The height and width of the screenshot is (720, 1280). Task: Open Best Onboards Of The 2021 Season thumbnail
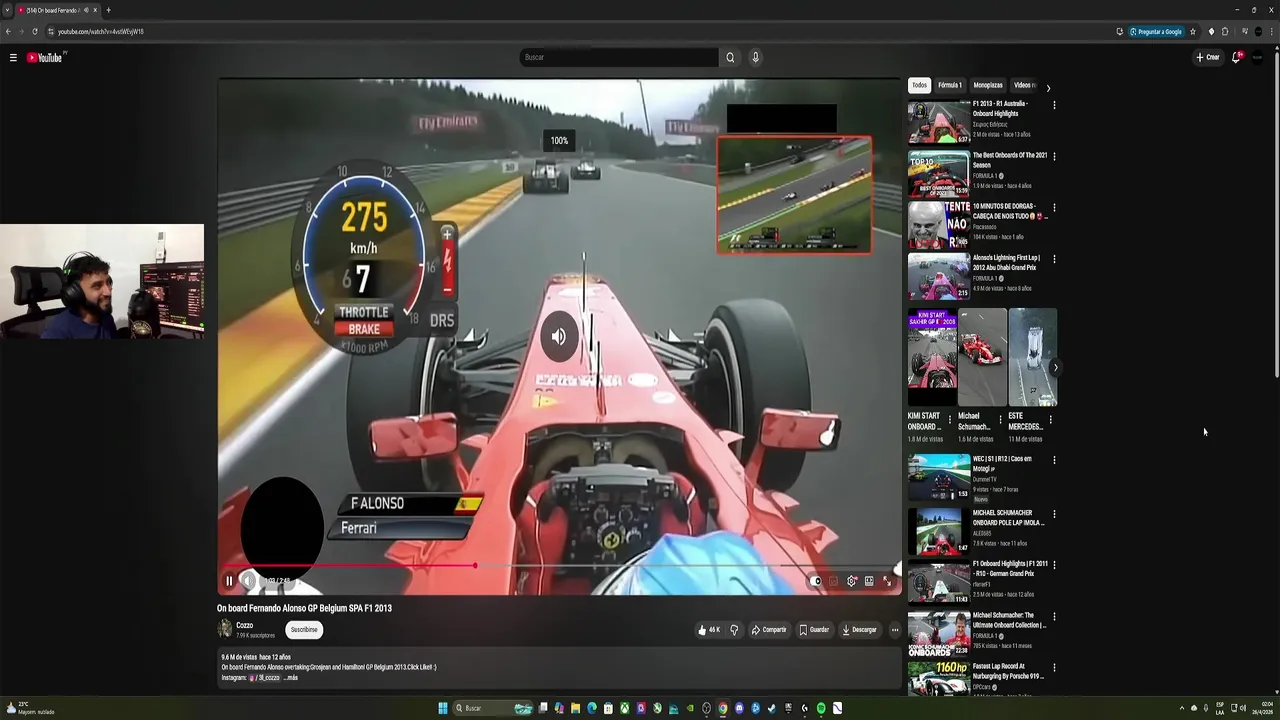pyautogui.click(x=939, y=174)
